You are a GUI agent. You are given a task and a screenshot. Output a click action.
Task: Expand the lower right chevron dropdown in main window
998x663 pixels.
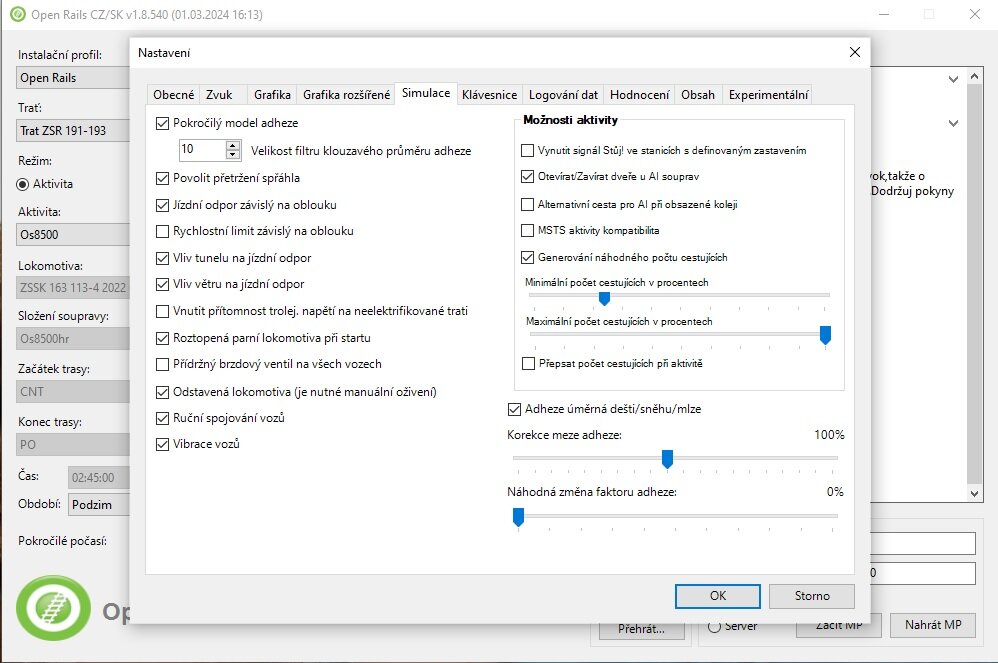tap(953, 123)
